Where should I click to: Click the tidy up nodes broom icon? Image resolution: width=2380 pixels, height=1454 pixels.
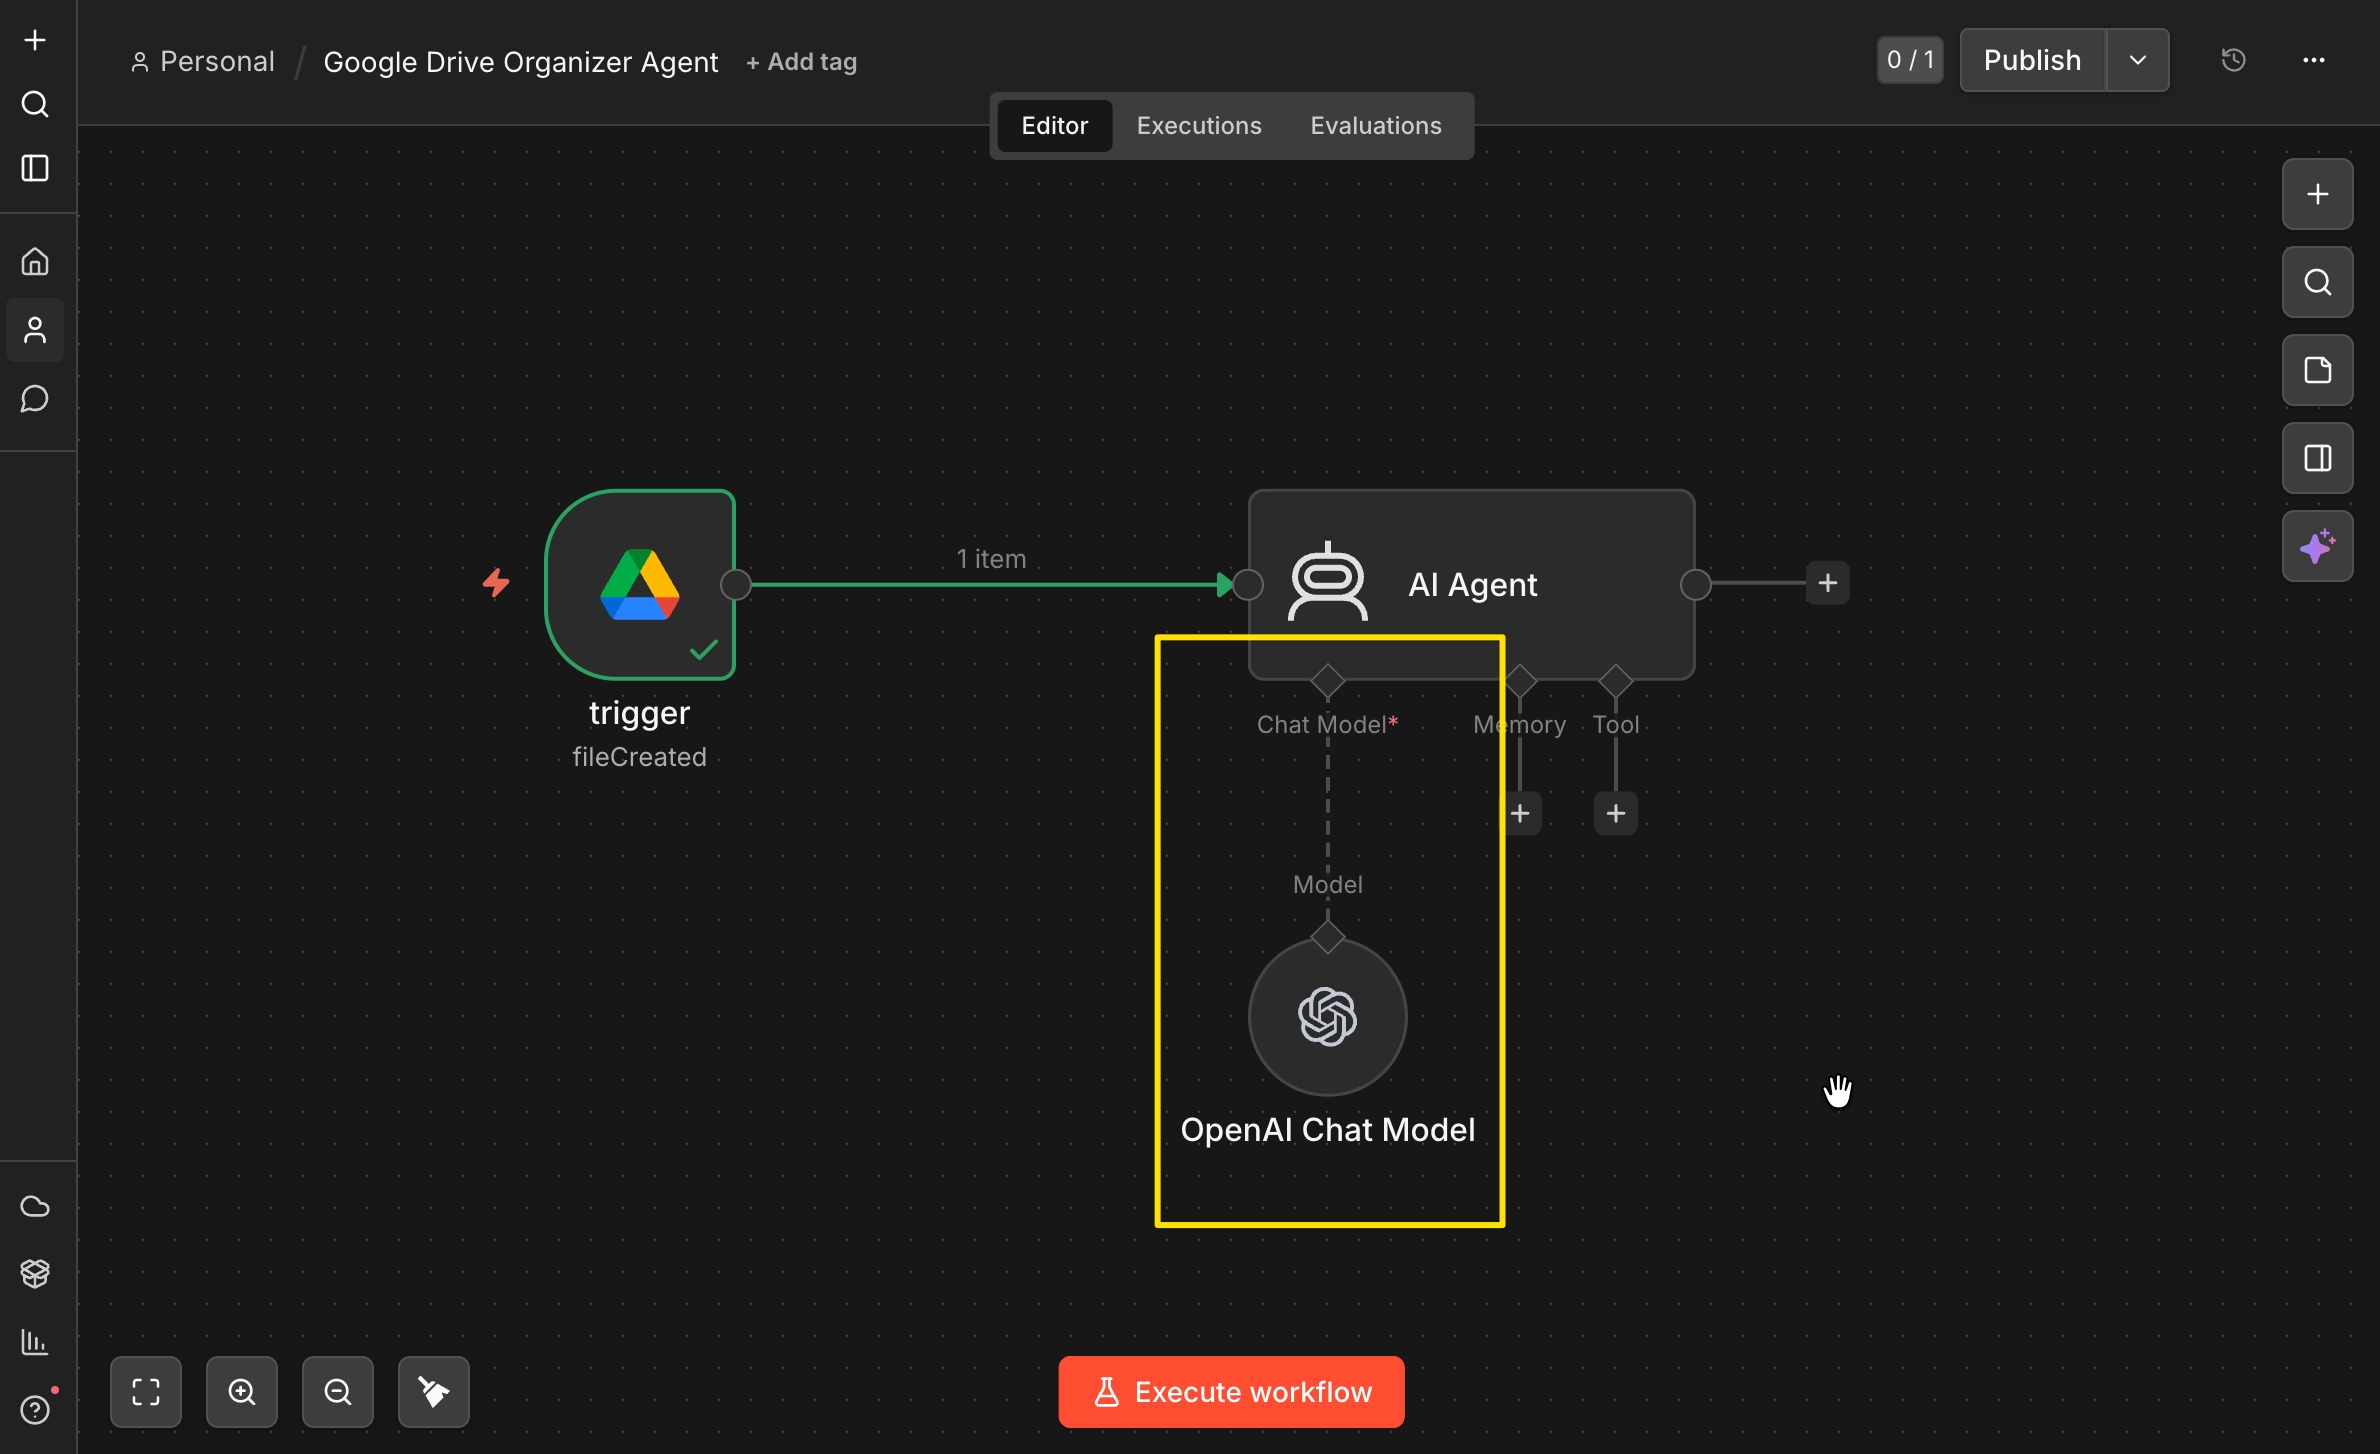pyautogui.click(x=434, y=1392)
